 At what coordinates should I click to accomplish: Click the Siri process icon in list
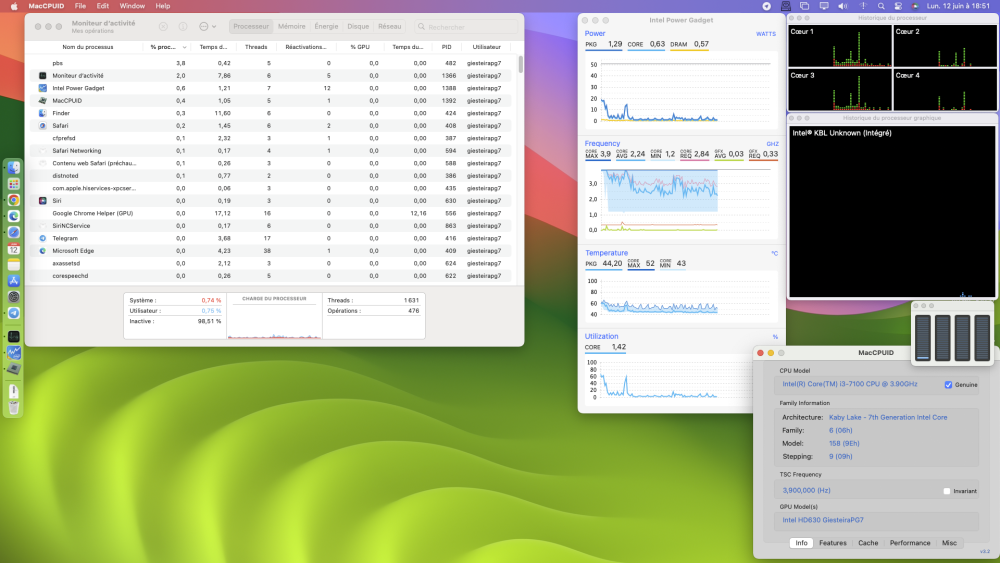pyautogui.click(x=43, y=201)
